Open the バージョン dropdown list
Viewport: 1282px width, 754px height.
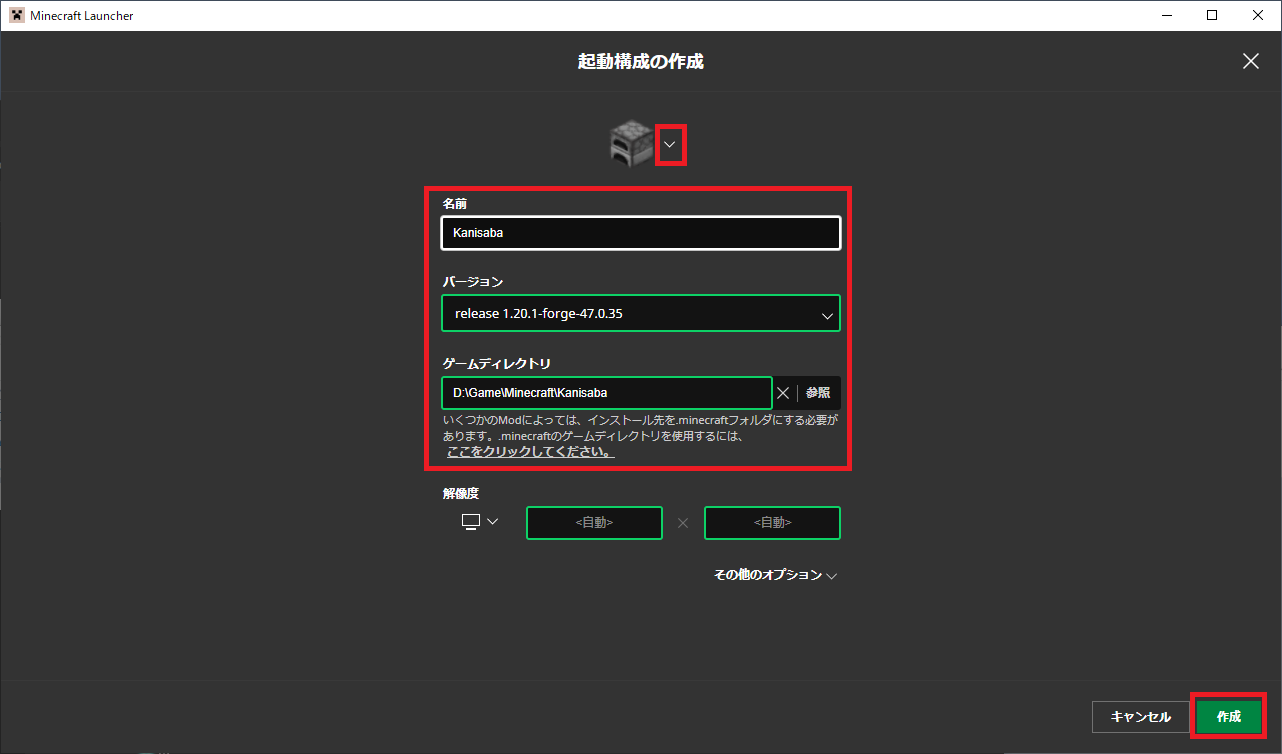pos(640,314)
